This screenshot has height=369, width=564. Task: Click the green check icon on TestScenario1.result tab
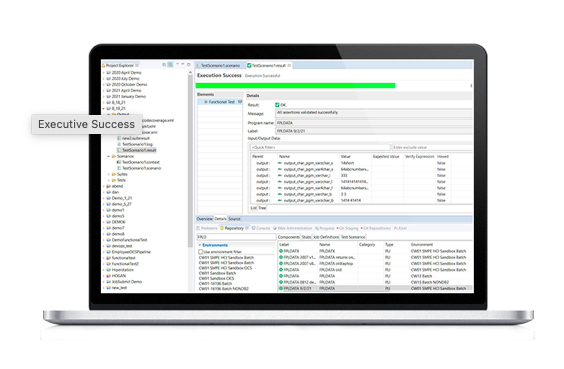249,65
